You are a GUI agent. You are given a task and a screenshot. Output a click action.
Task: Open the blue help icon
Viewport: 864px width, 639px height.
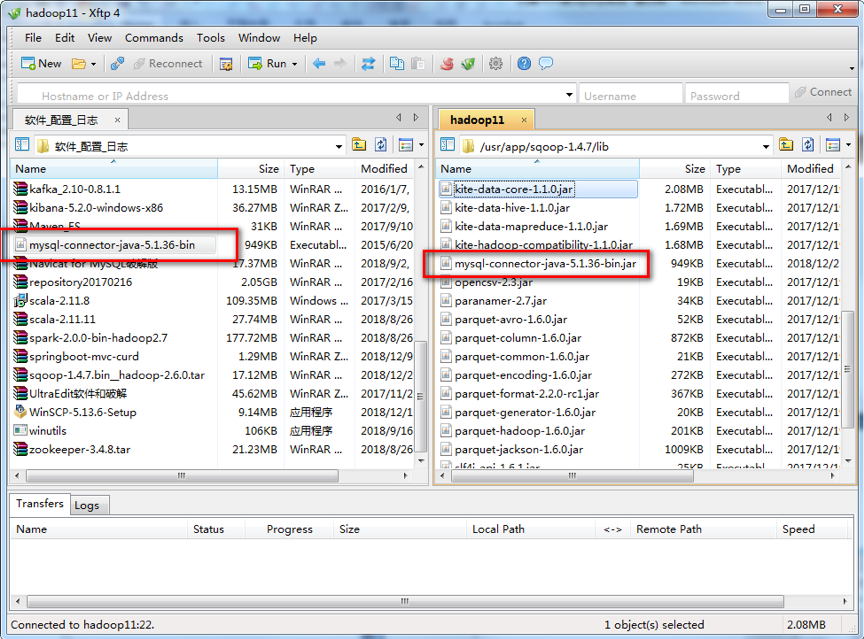[x=524, y=63]
